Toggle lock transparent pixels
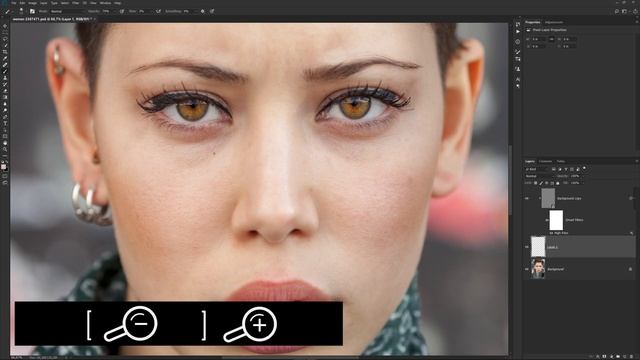Viewport: 640px width, 360px height. click(x=536, y=183)
